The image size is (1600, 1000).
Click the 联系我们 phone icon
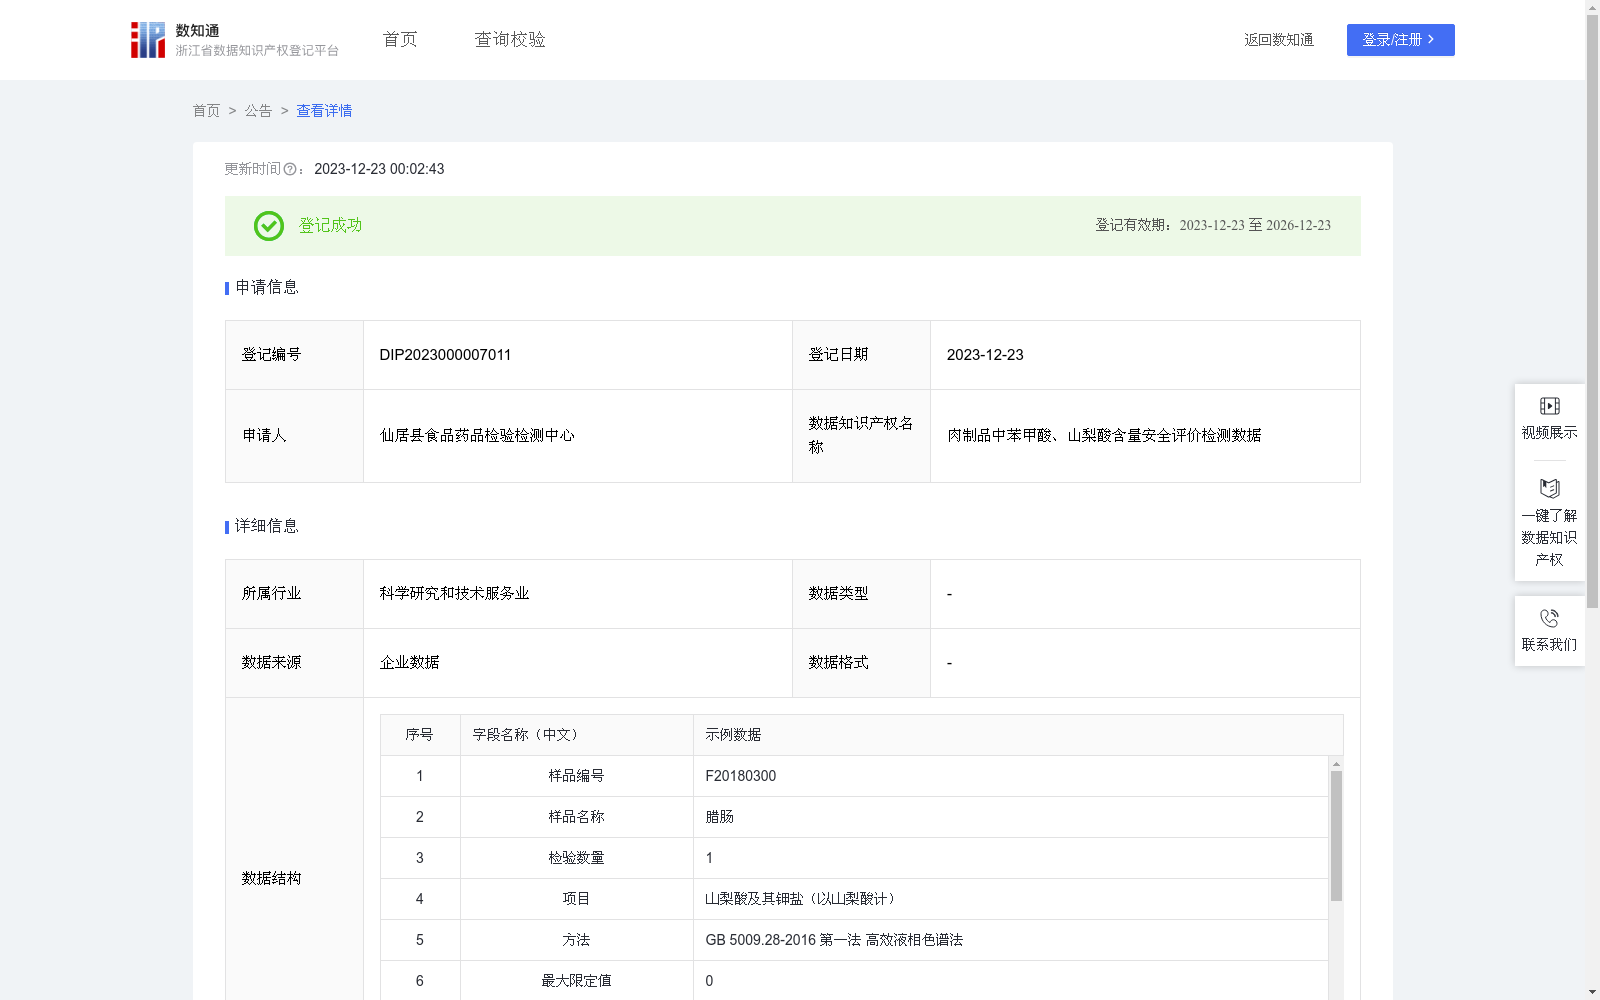click(1549, 618)
